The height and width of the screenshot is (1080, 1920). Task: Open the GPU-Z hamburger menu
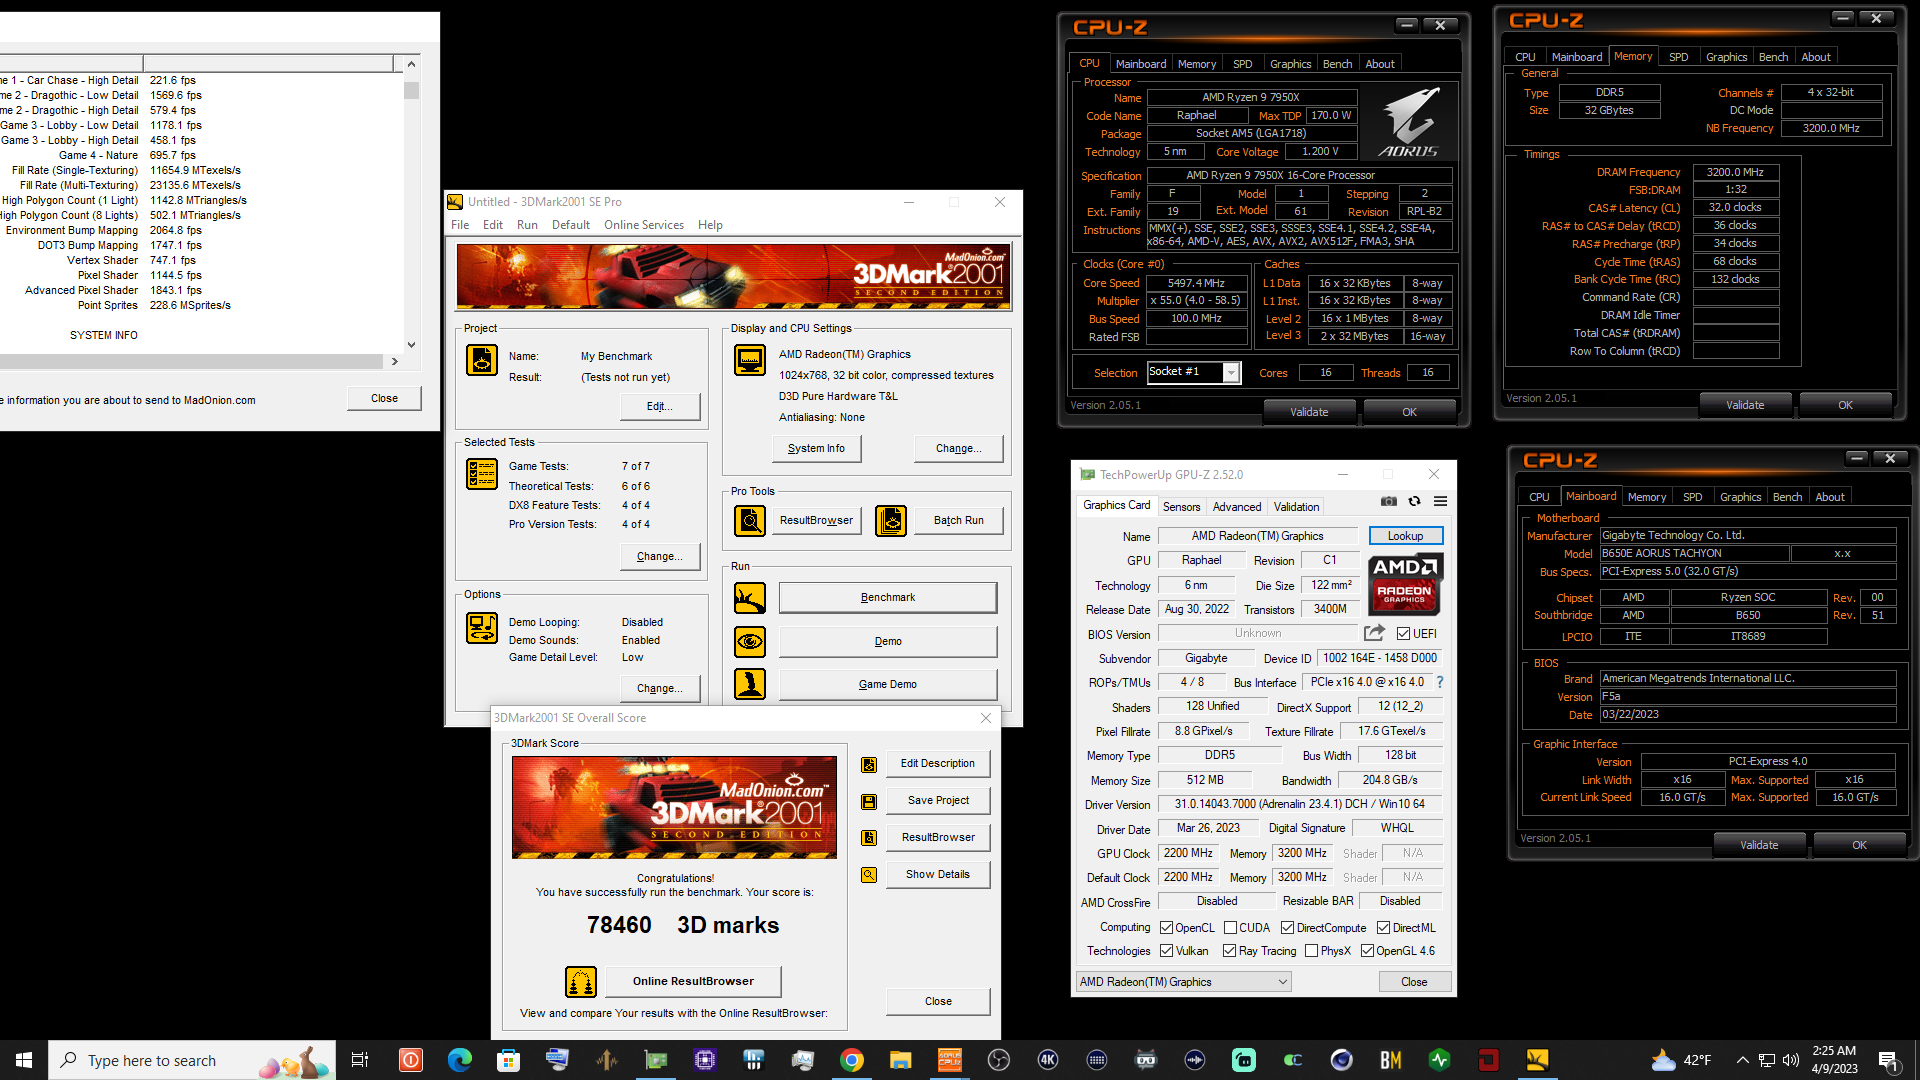1440,501
